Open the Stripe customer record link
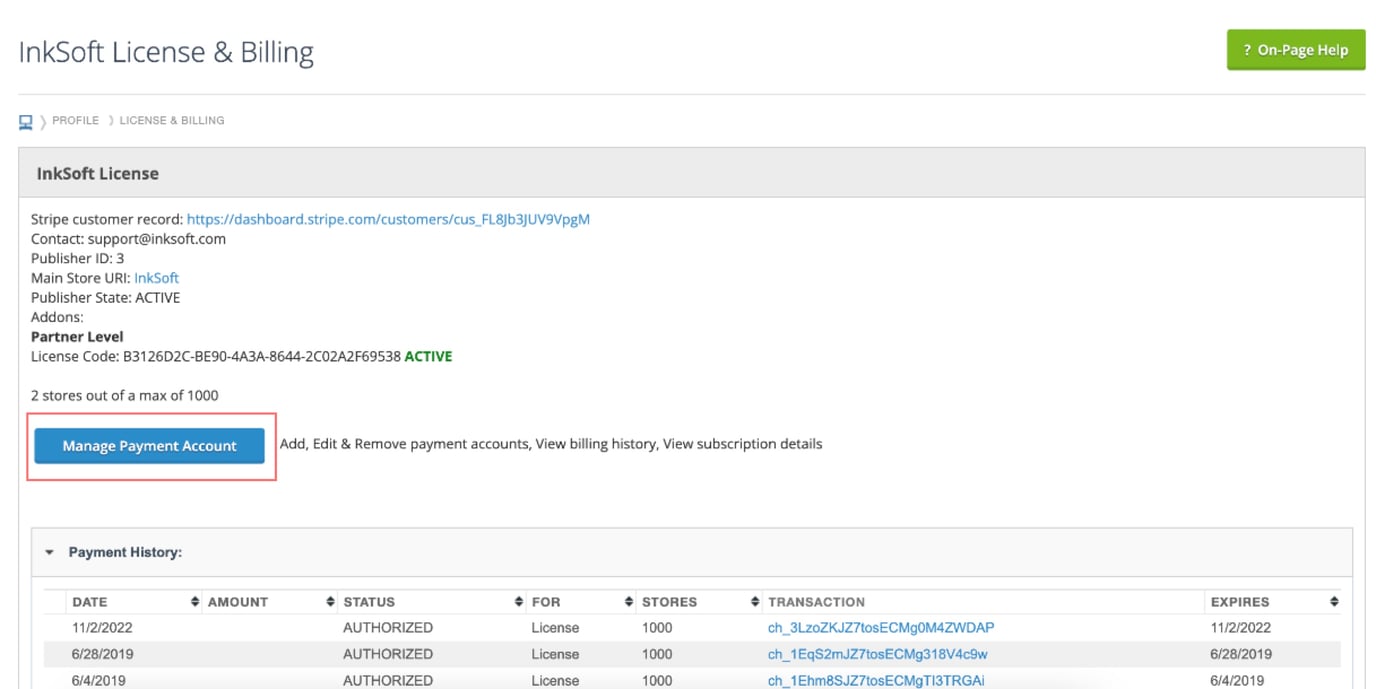Screen dimensions: 1376x689 pyautogui.click(x=388, y=219)
